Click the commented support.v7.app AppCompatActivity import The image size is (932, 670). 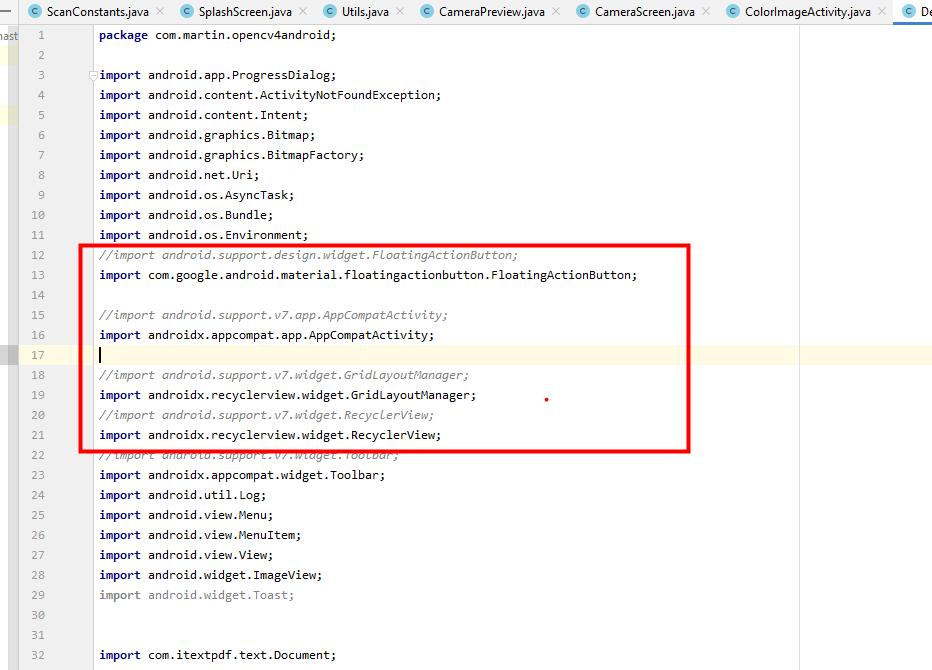(x=273, y=315)
